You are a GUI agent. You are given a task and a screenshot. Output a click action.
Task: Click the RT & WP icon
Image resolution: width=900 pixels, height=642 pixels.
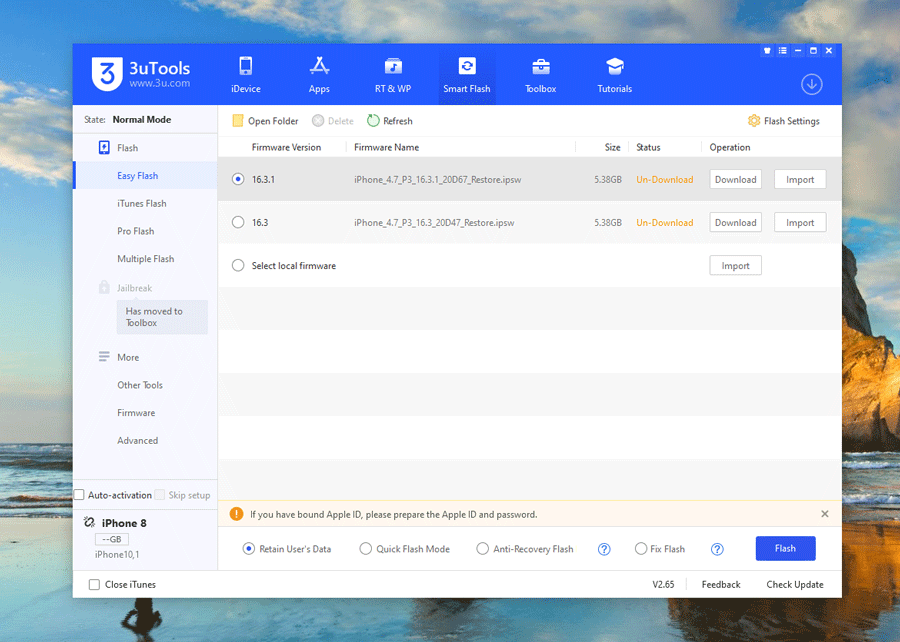coord(393,67)
